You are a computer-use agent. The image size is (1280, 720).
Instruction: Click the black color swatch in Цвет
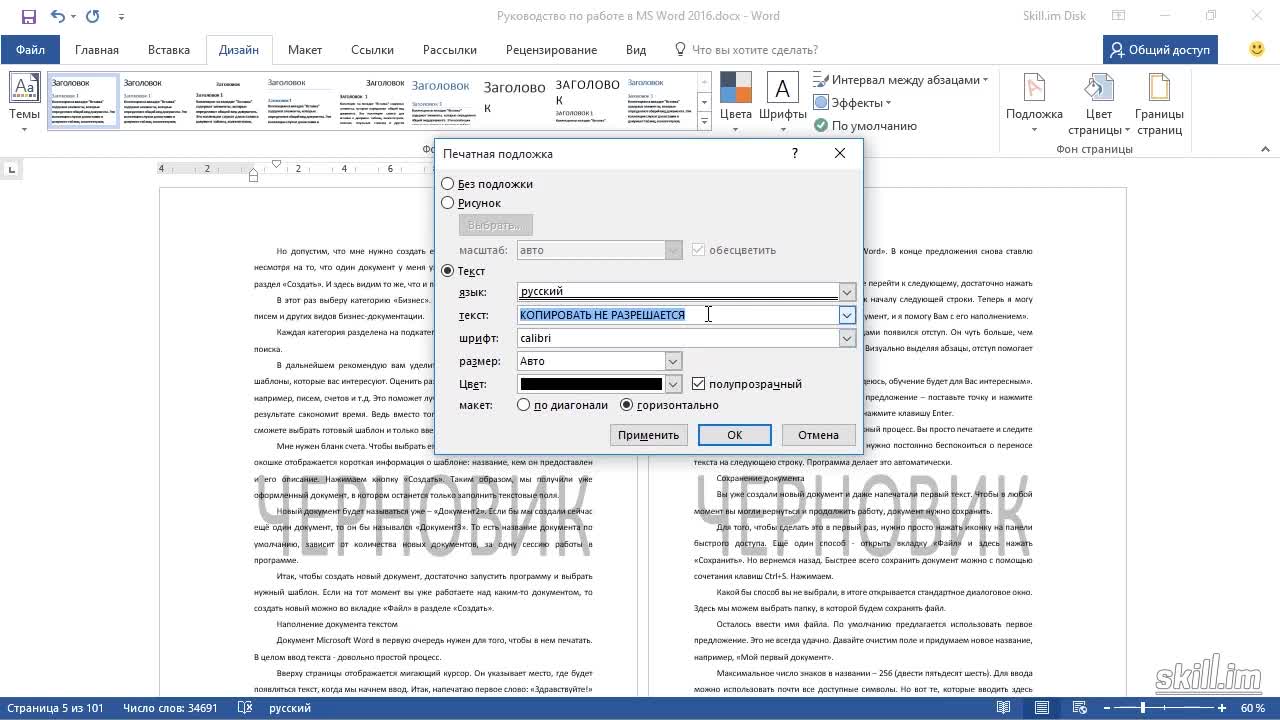[591, 384]
